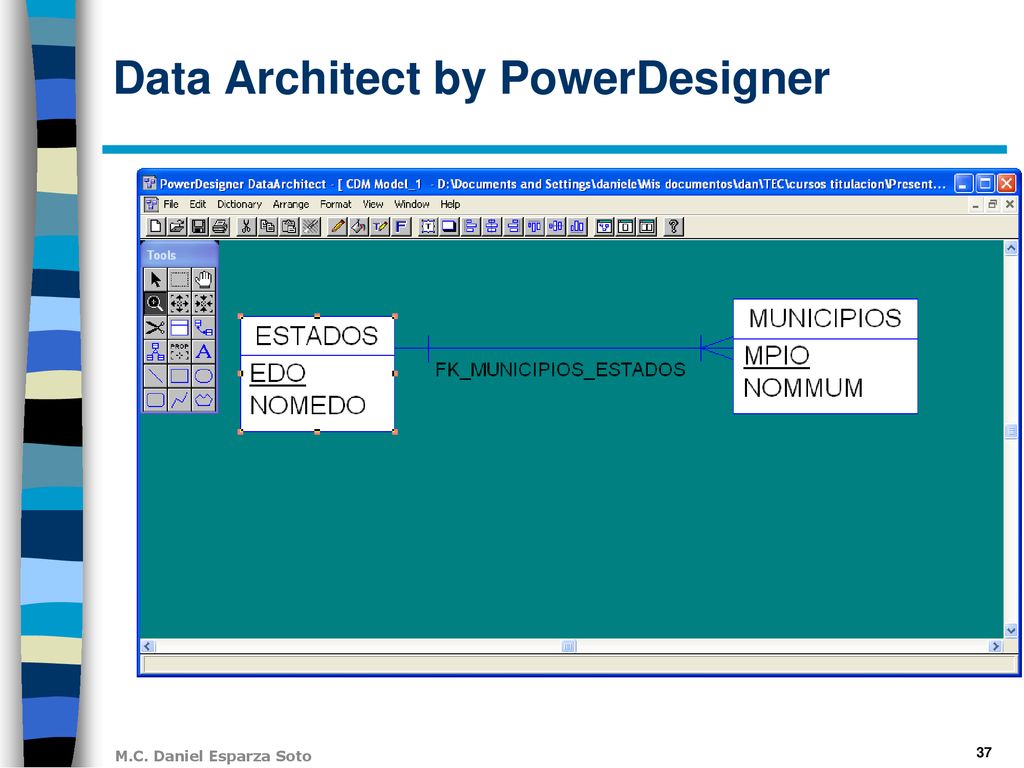
Task: Select the Rectangle shape tool
Action: click(180, 376)
